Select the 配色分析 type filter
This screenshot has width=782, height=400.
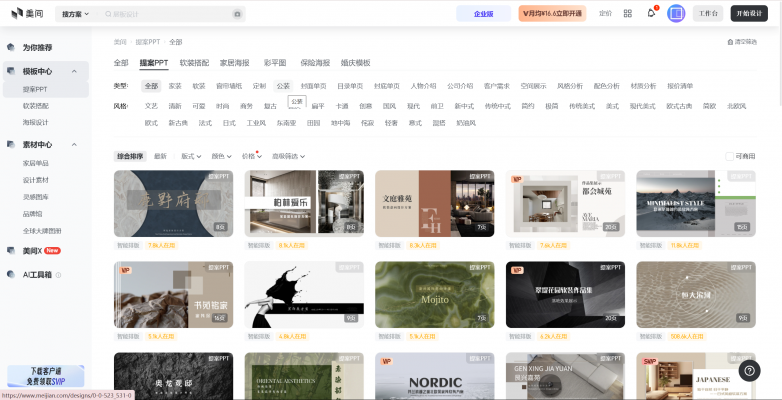click(x=606, y=86)
